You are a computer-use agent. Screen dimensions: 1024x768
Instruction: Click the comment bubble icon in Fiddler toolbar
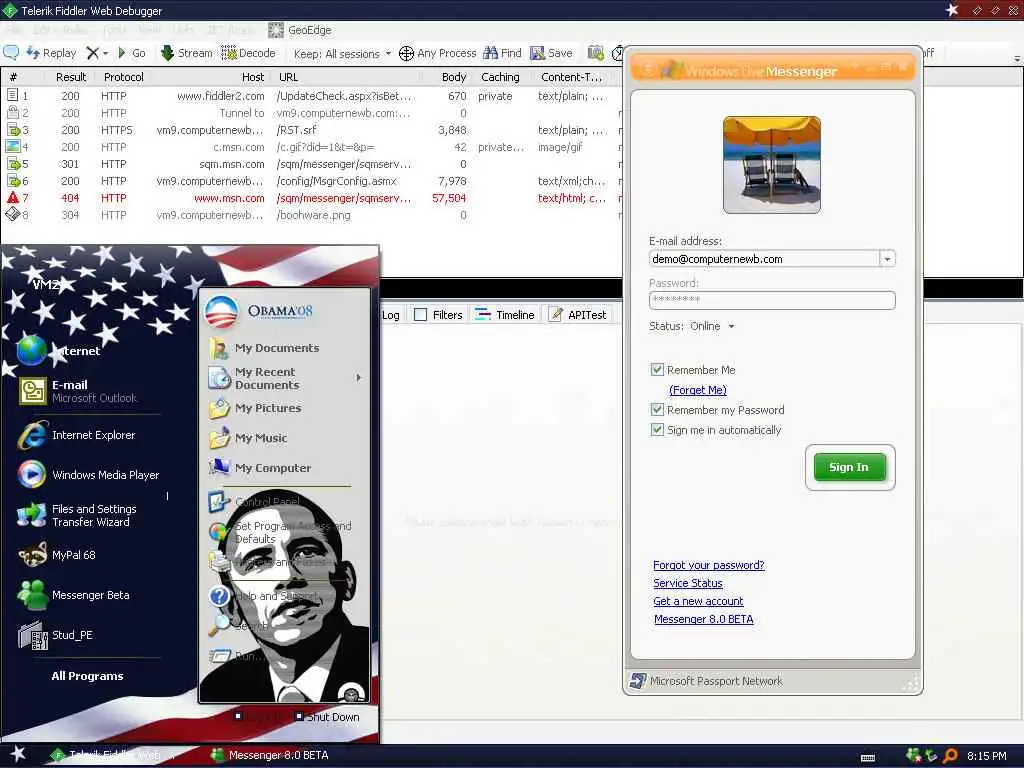coord(11,53)
